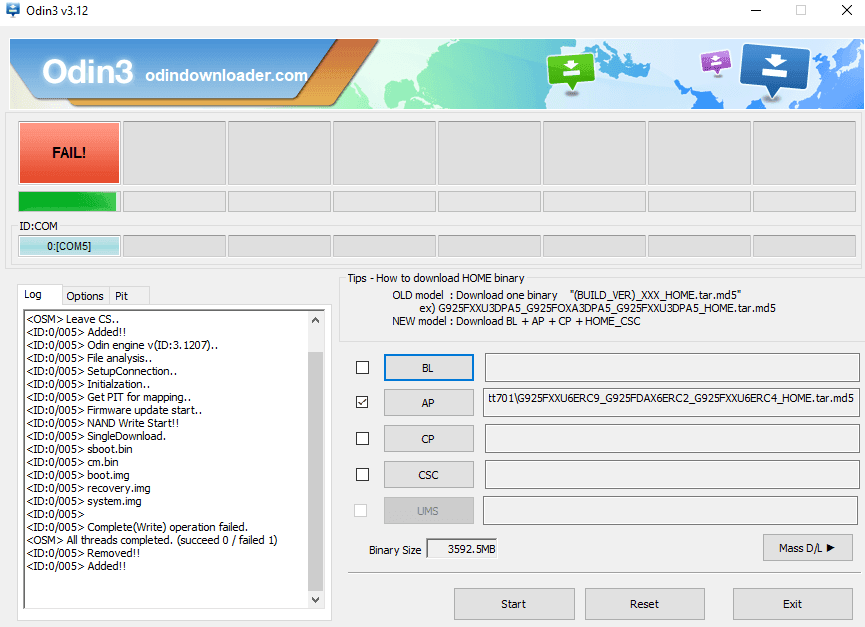865x627 pixels.
Task: Click log line 'Removed!!'
Action: 84,553
